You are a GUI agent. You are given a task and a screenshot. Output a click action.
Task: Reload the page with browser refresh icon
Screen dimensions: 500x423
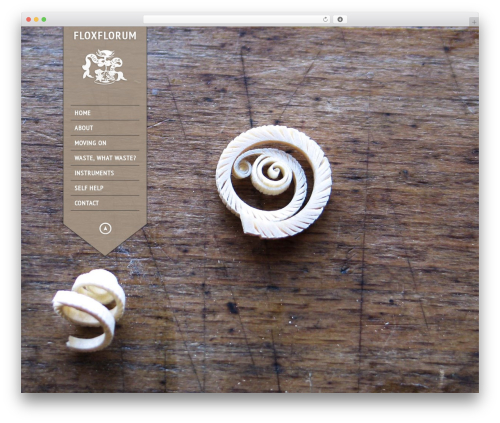click(x=325, y=20)
